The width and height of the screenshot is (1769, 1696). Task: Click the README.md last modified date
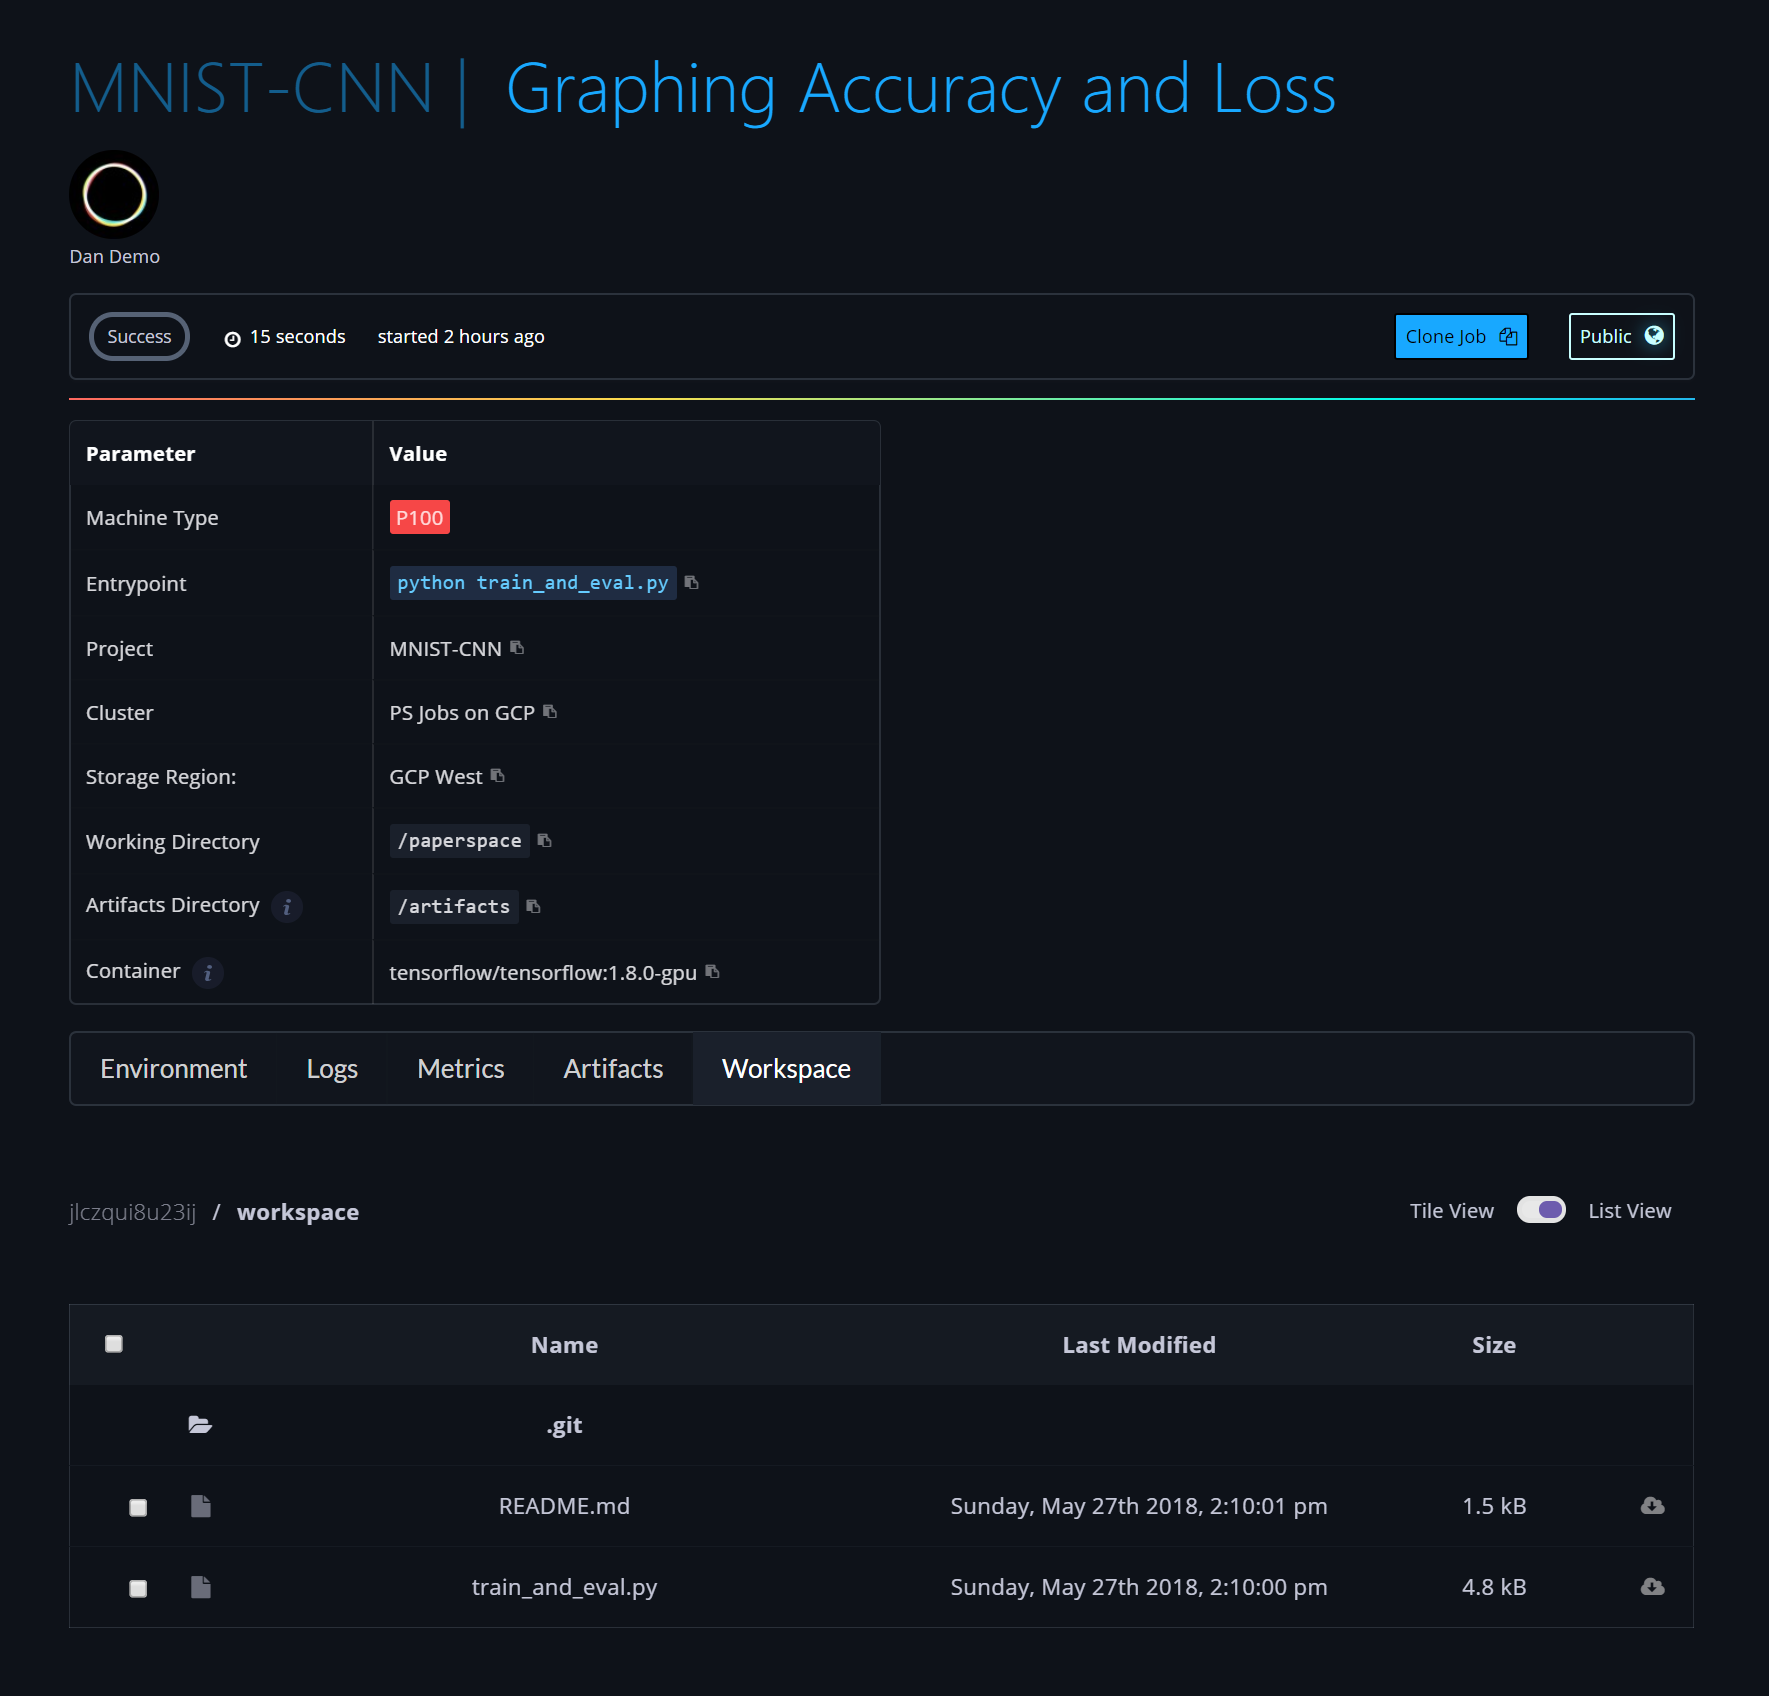point(1139,1506)
